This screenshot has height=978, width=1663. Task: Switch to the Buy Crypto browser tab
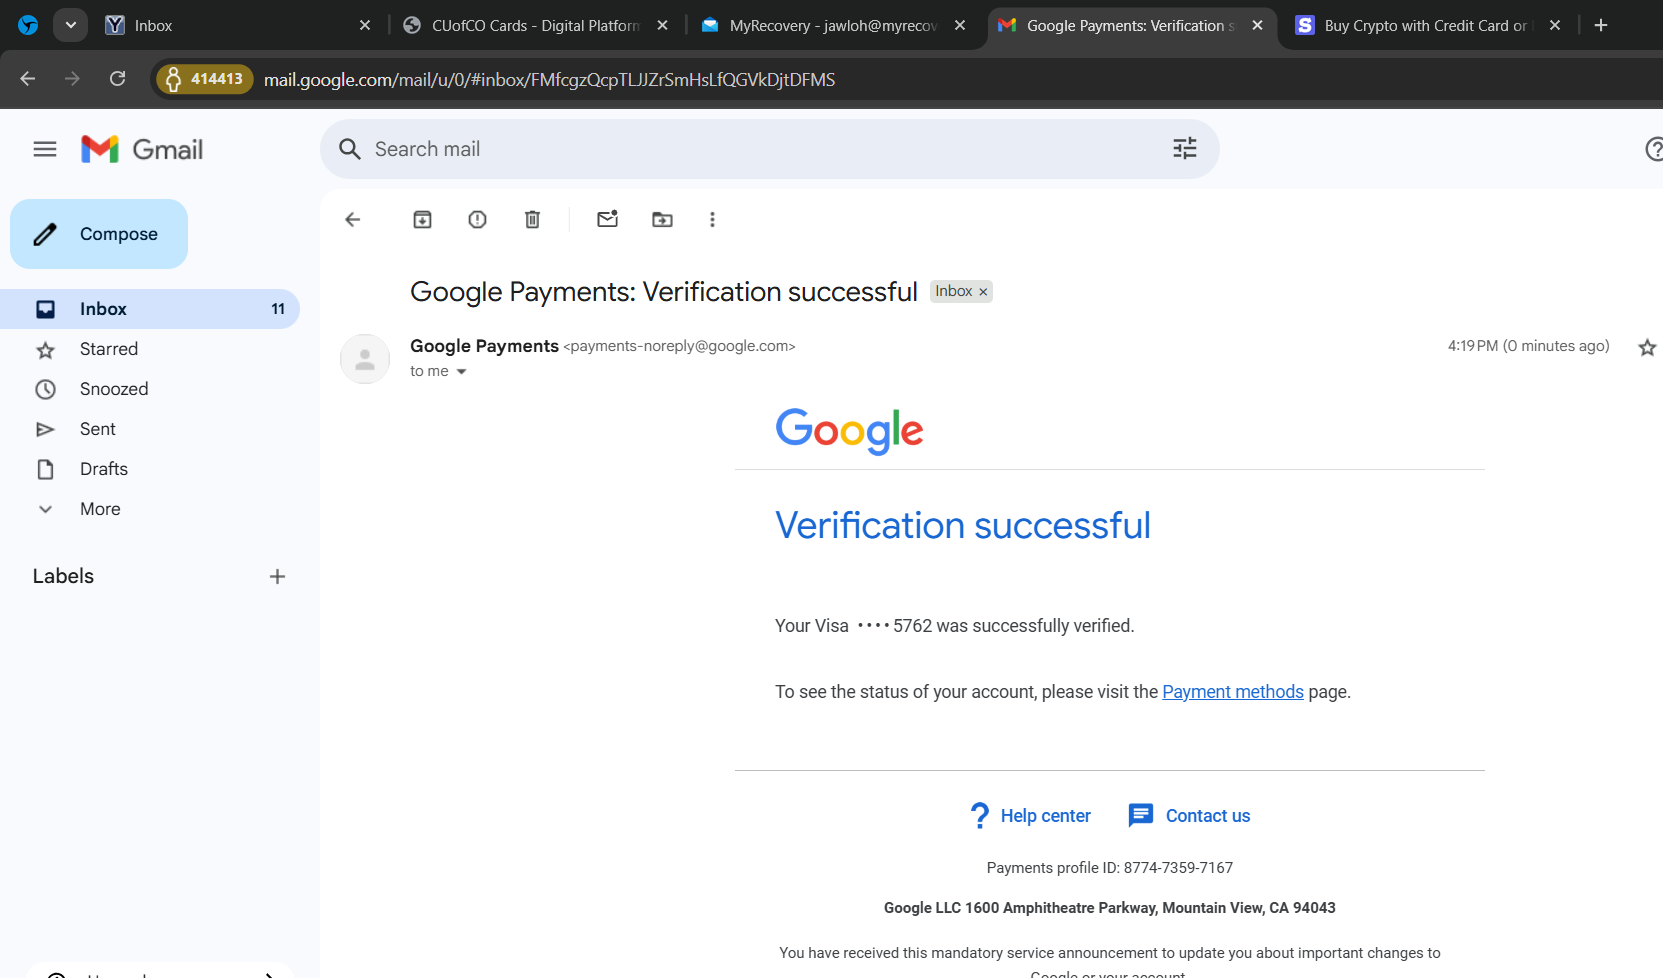(x=1424, y=26)
